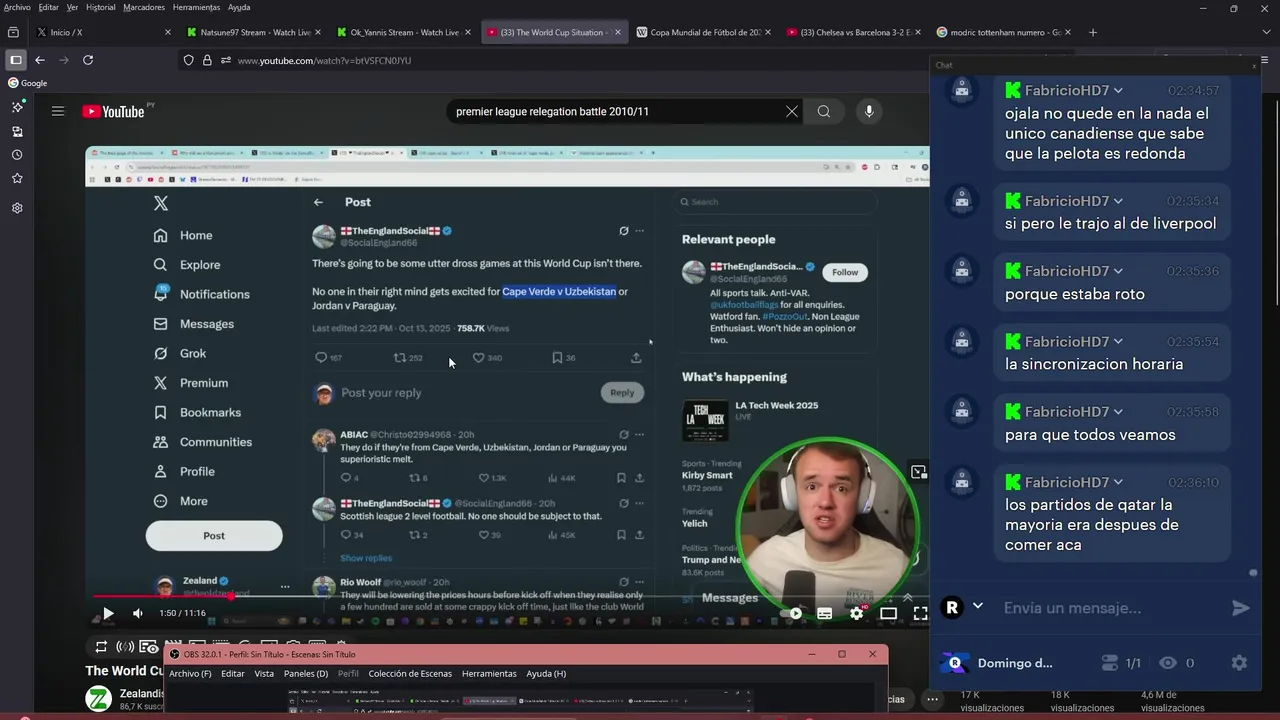The image size is (1280, 720).
Task: Go back in the browser
Action: point(40,60)
